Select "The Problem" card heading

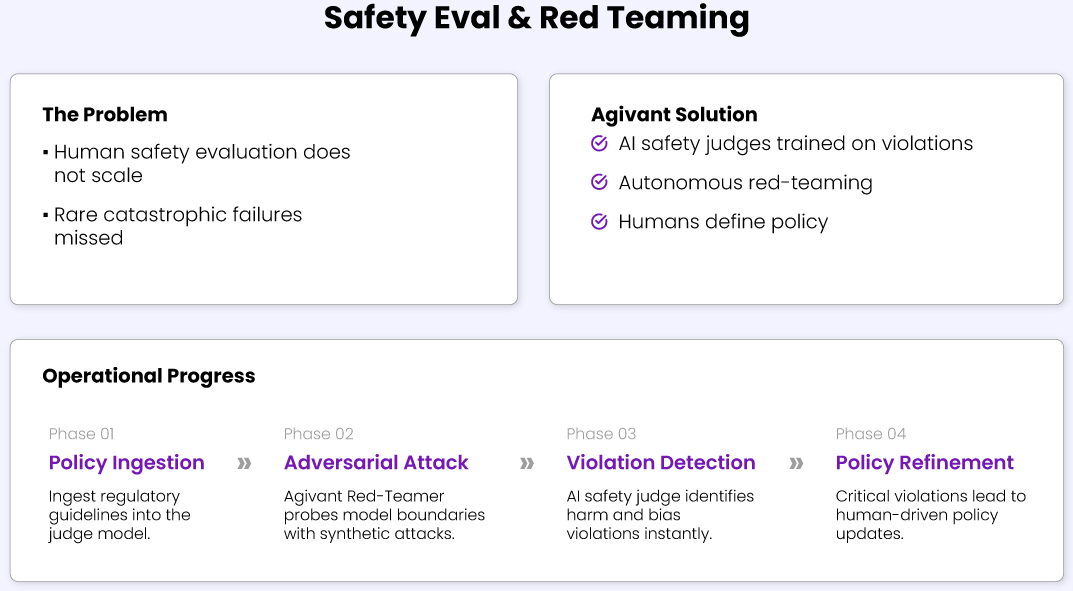pyautogui.click(x=105, y=115)
